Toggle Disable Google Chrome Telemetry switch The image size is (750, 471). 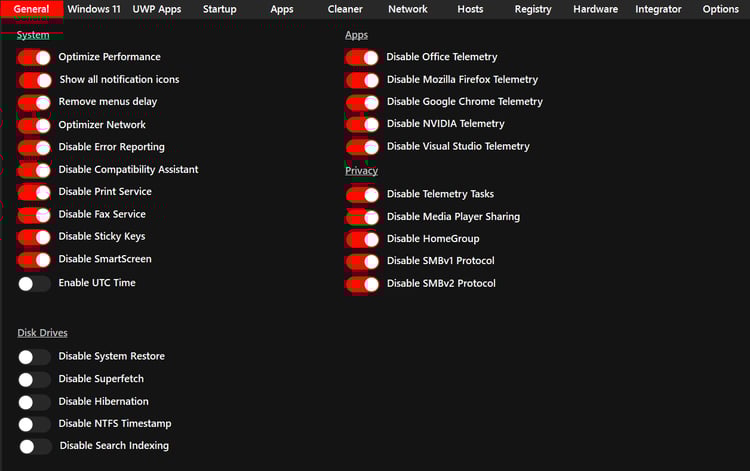(362, 102)
